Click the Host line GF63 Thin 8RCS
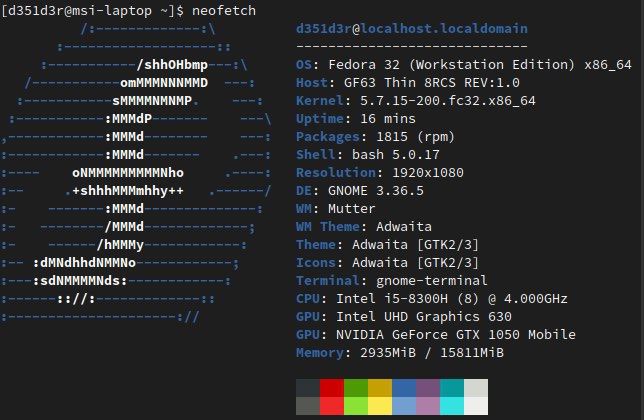 tap(408, 83)
